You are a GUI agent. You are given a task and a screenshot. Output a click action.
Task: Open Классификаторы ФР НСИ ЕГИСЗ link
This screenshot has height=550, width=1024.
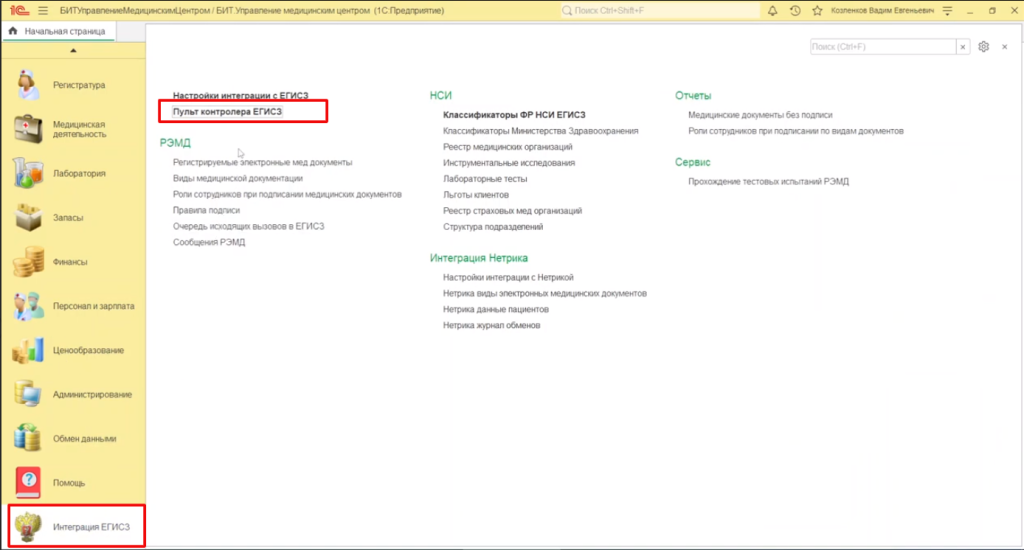pos(513,115)
